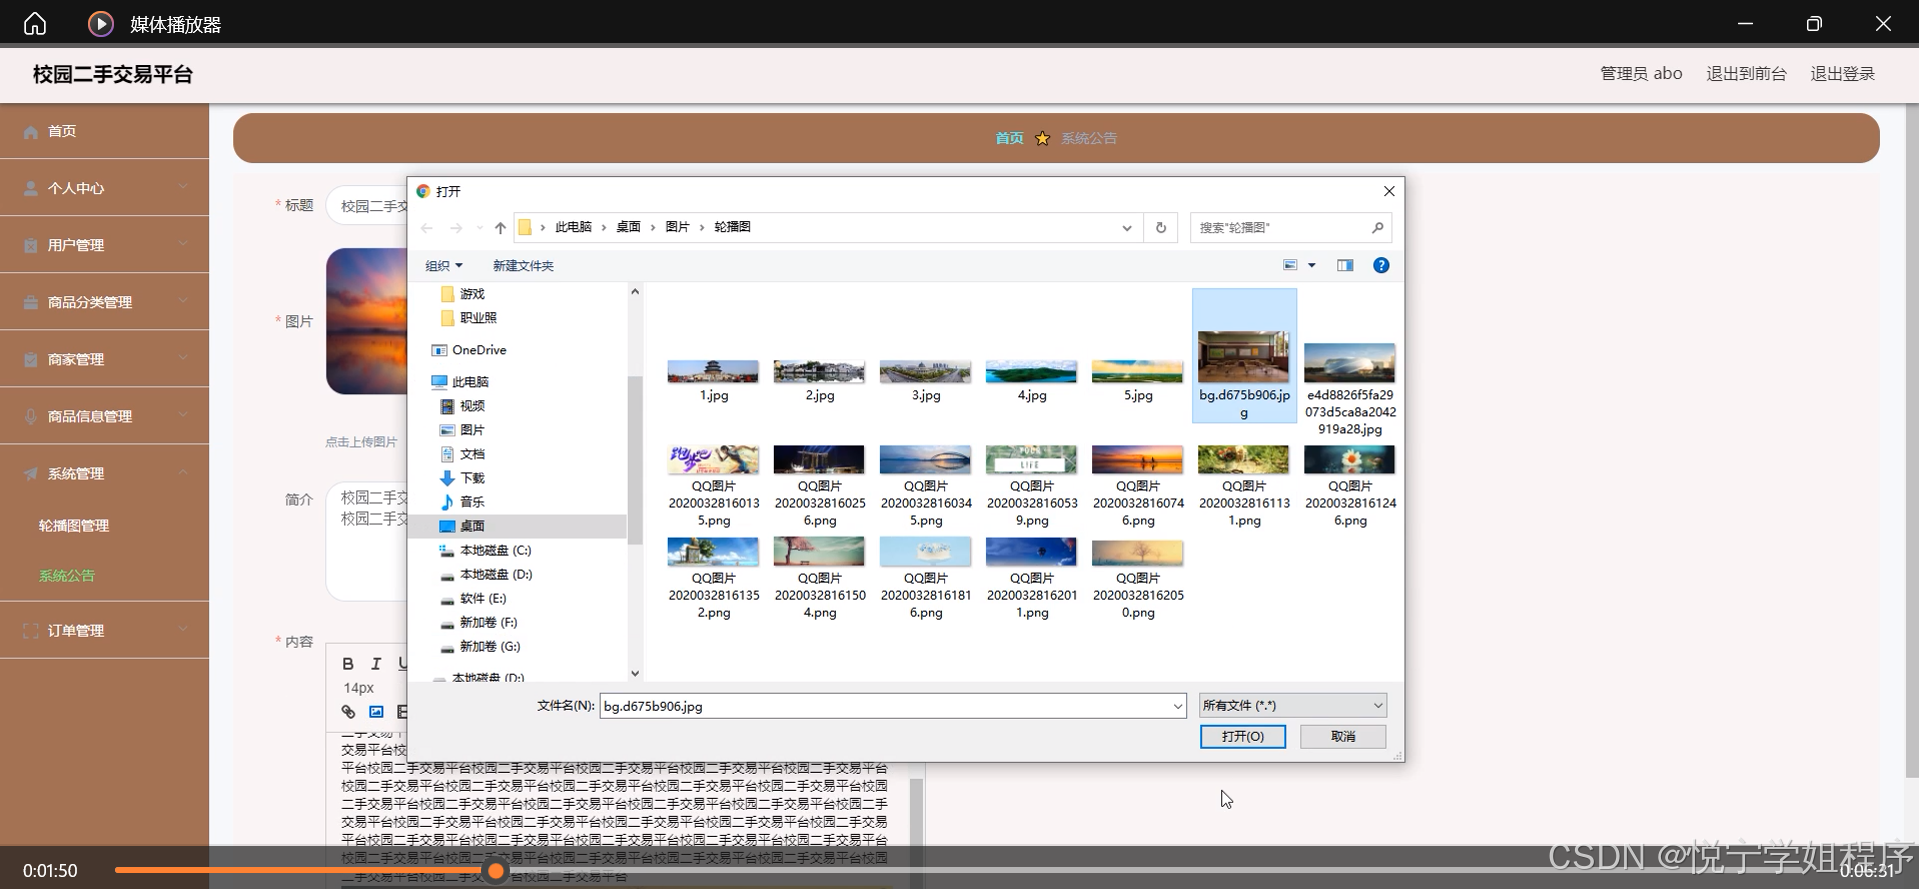Open the 下载 folder in tree
The image size is (1919, 889).
[x=463, y=478]
